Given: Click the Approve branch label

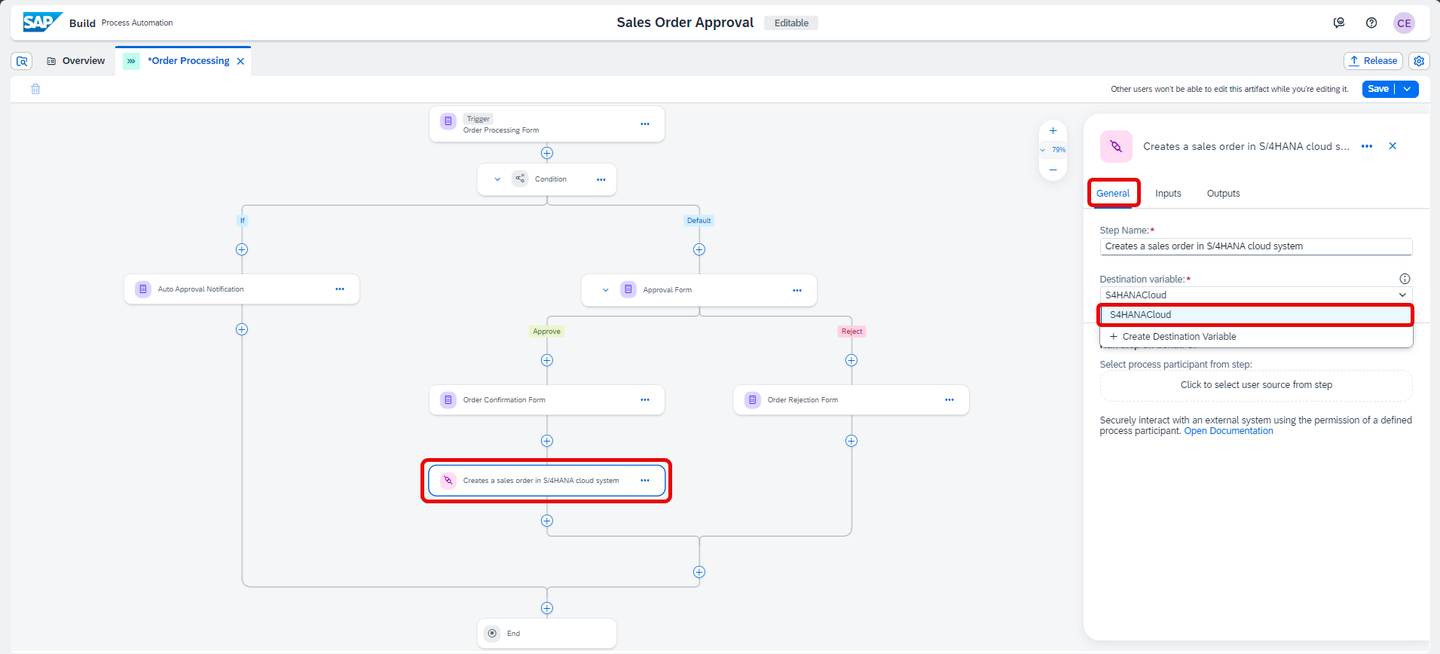Looking at the screenshot, I should click(547, 331).
